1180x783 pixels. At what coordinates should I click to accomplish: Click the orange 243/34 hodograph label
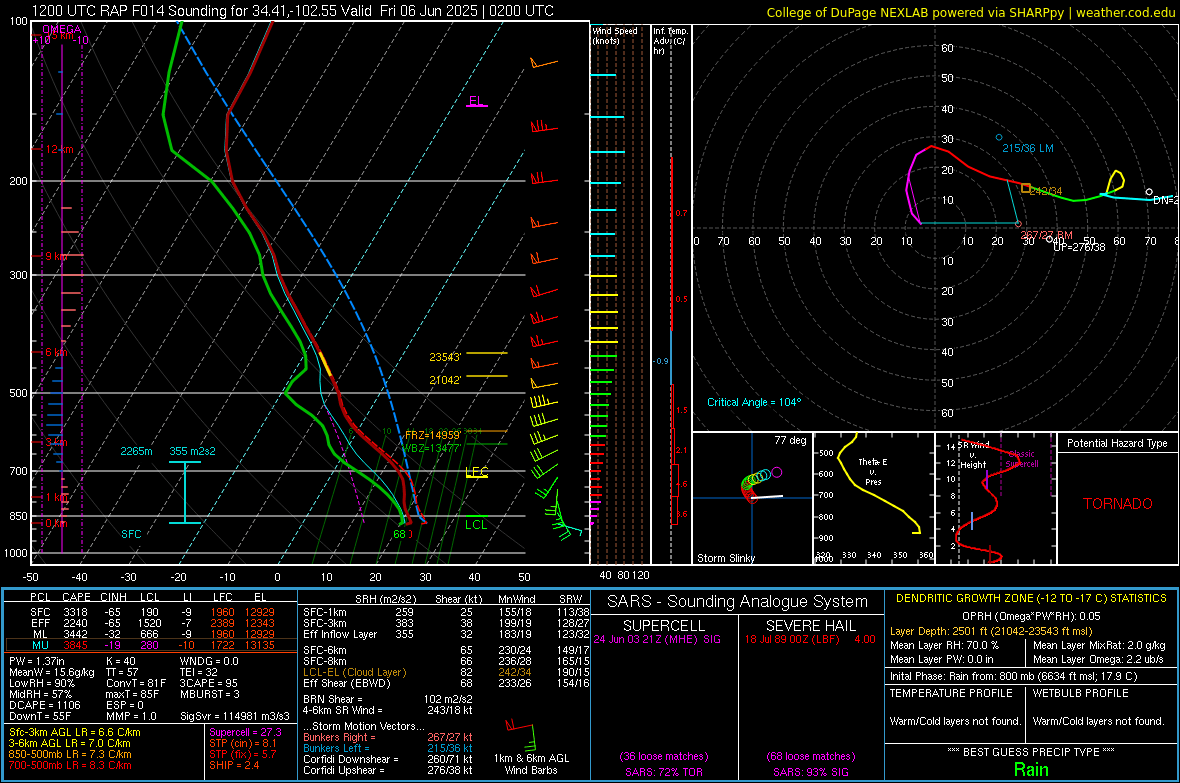coord(1045,191)
